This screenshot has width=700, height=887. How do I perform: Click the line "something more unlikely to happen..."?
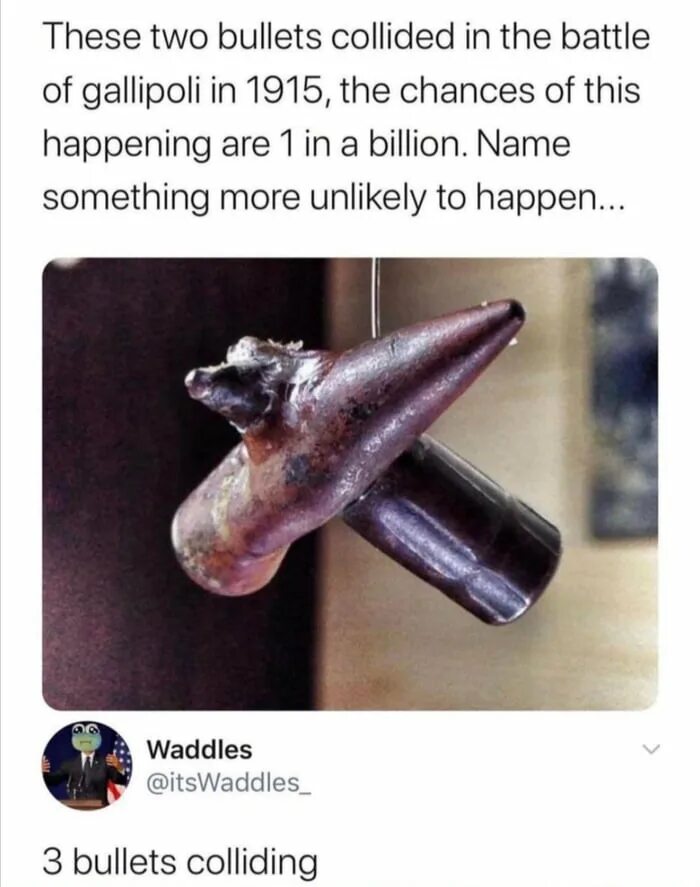[x=334, y=200]
